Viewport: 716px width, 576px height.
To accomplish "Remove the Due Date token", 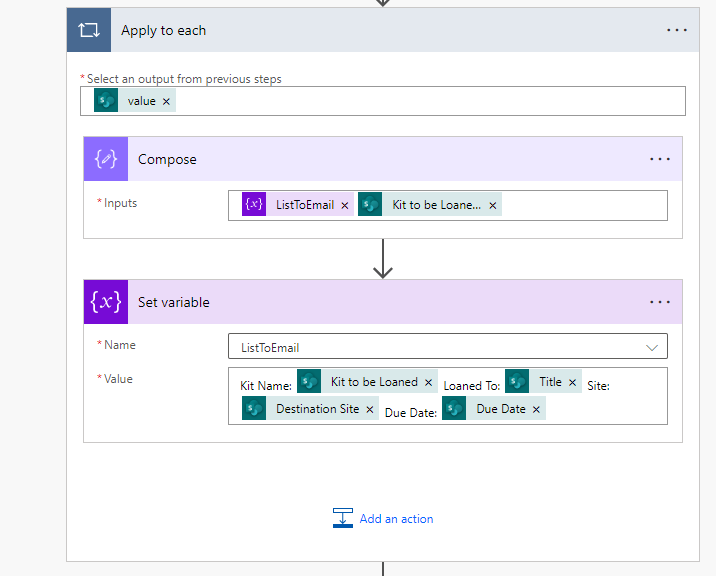I will (x=537, y=409).
